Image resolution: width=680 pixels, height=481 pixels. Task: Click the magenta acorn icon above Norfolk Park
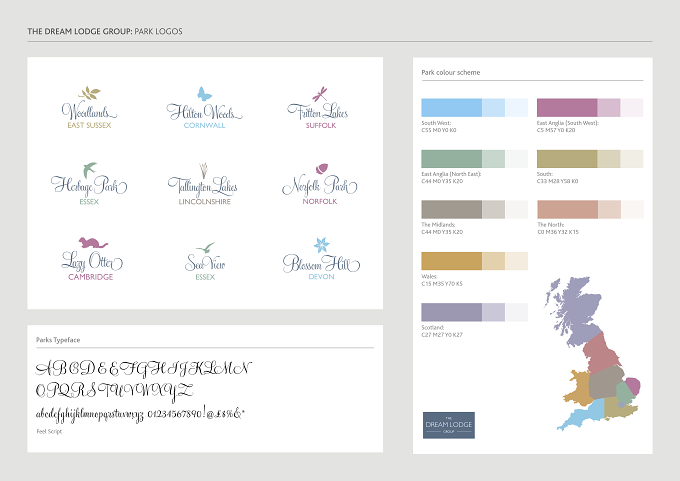pyautogui.click(x=321, y=169)
